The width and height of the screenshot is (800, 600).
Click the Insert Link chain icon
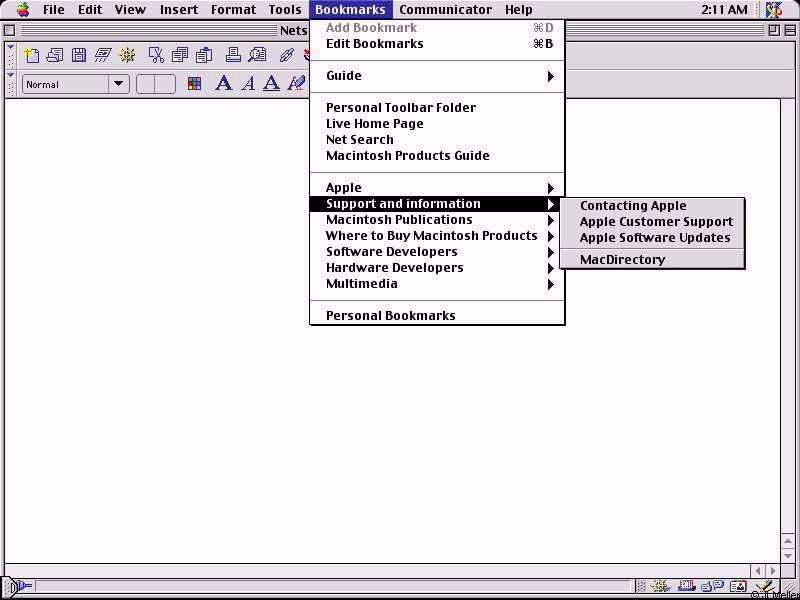[287, 55]
